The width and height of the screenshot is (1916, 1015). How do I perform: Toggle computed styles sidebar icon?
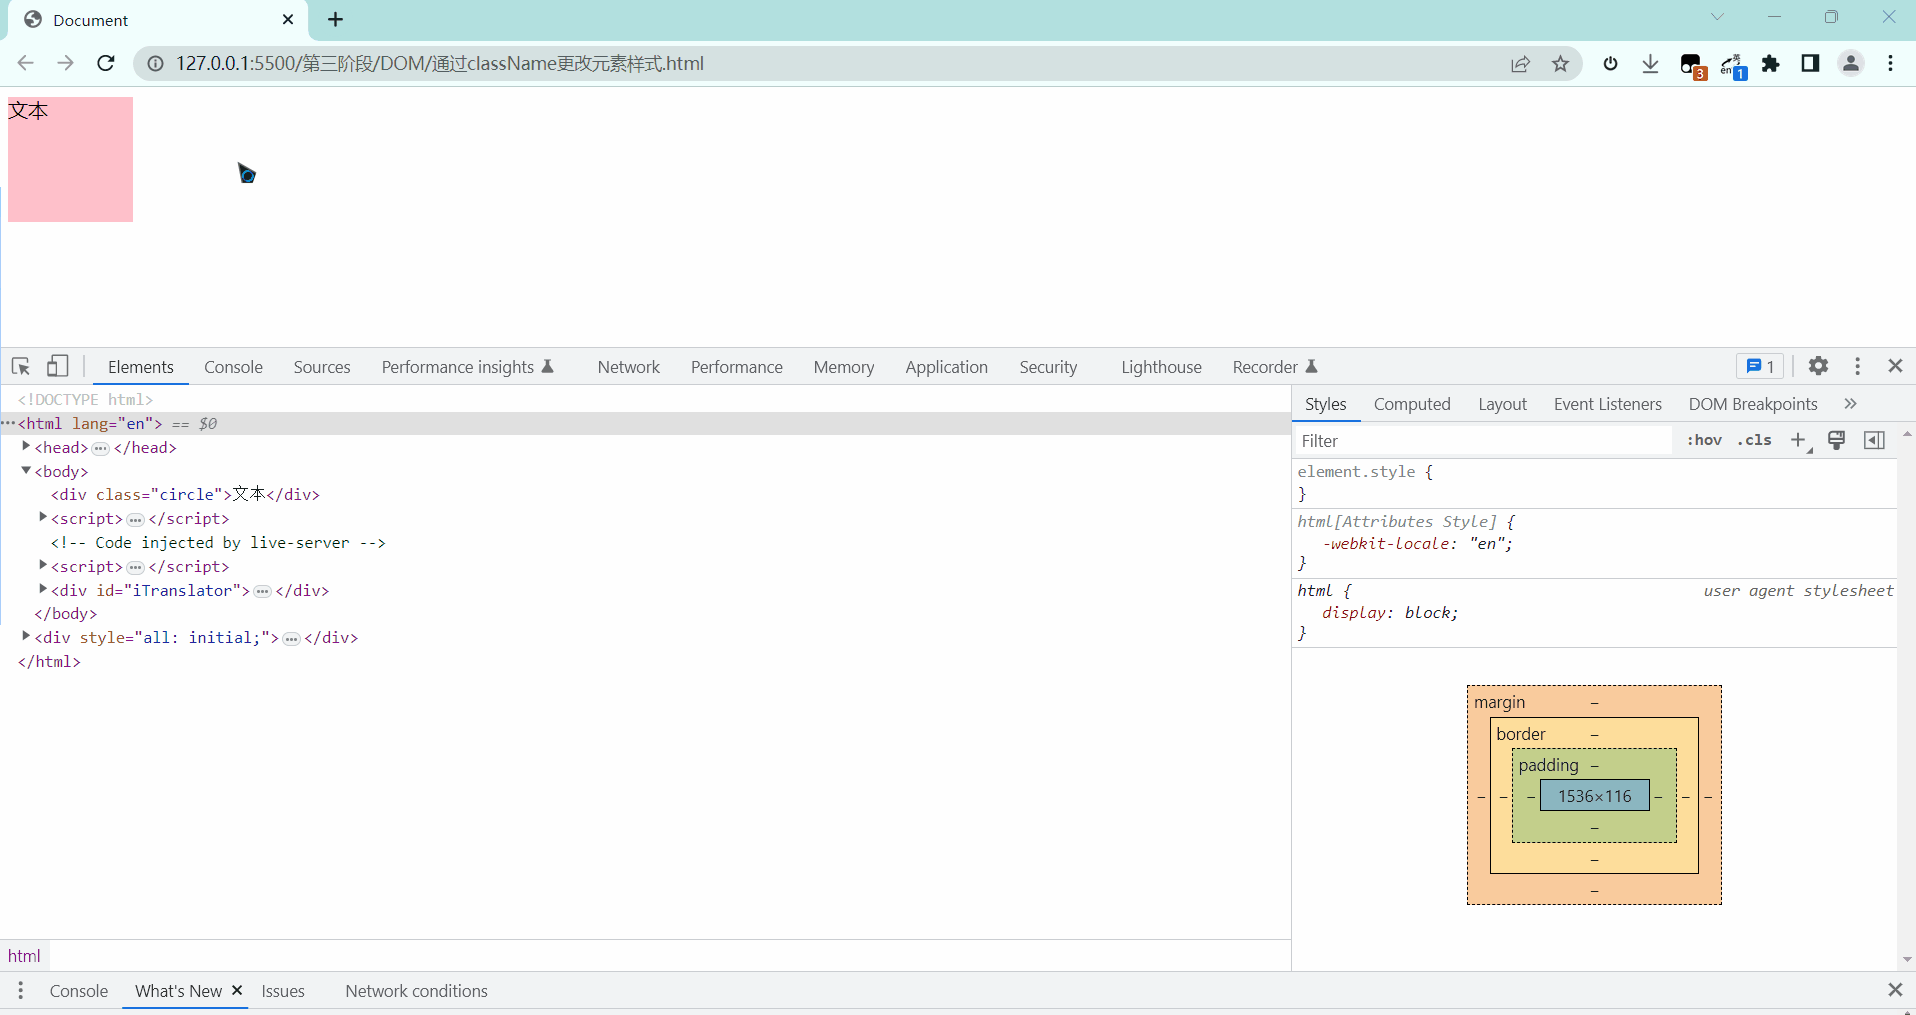coord(1874,440)
